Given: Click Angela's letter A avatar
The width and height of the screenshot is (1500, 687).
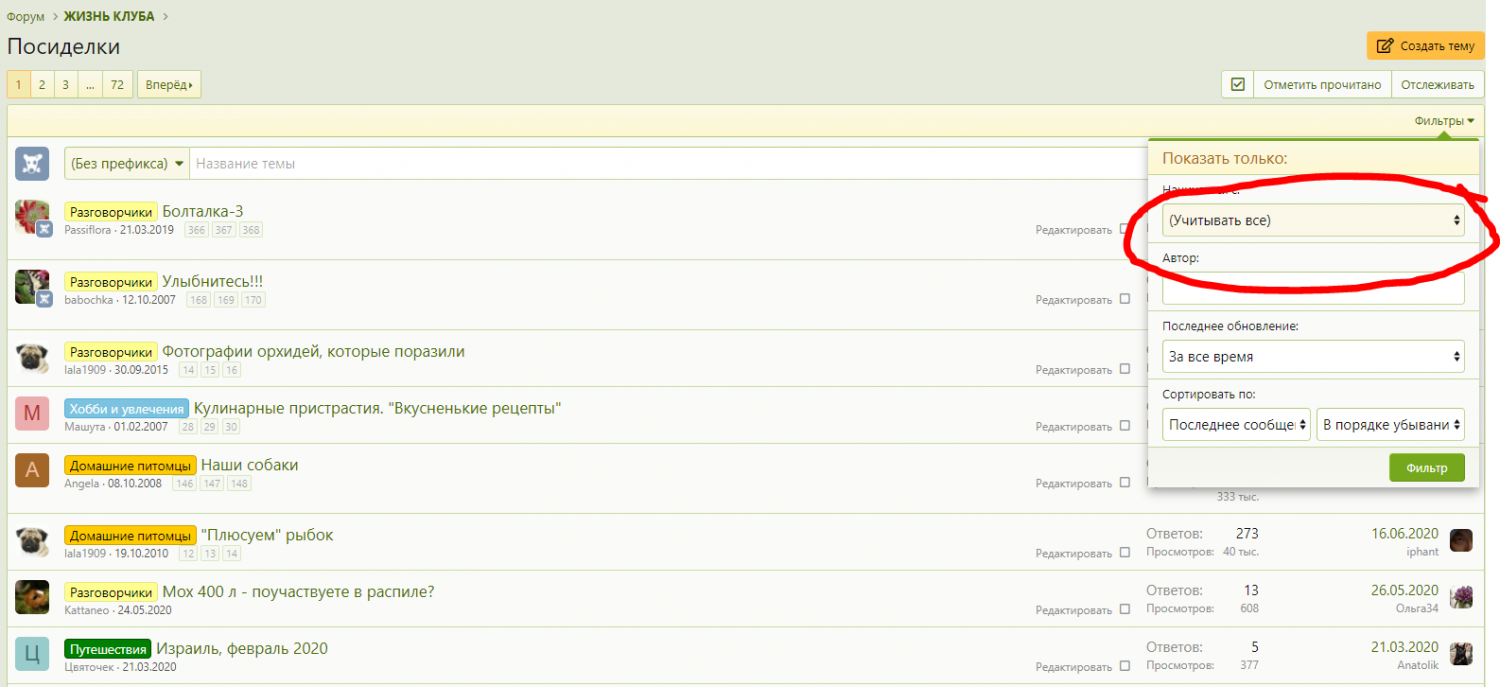Looking at the screenshot, I should (32, 470).
